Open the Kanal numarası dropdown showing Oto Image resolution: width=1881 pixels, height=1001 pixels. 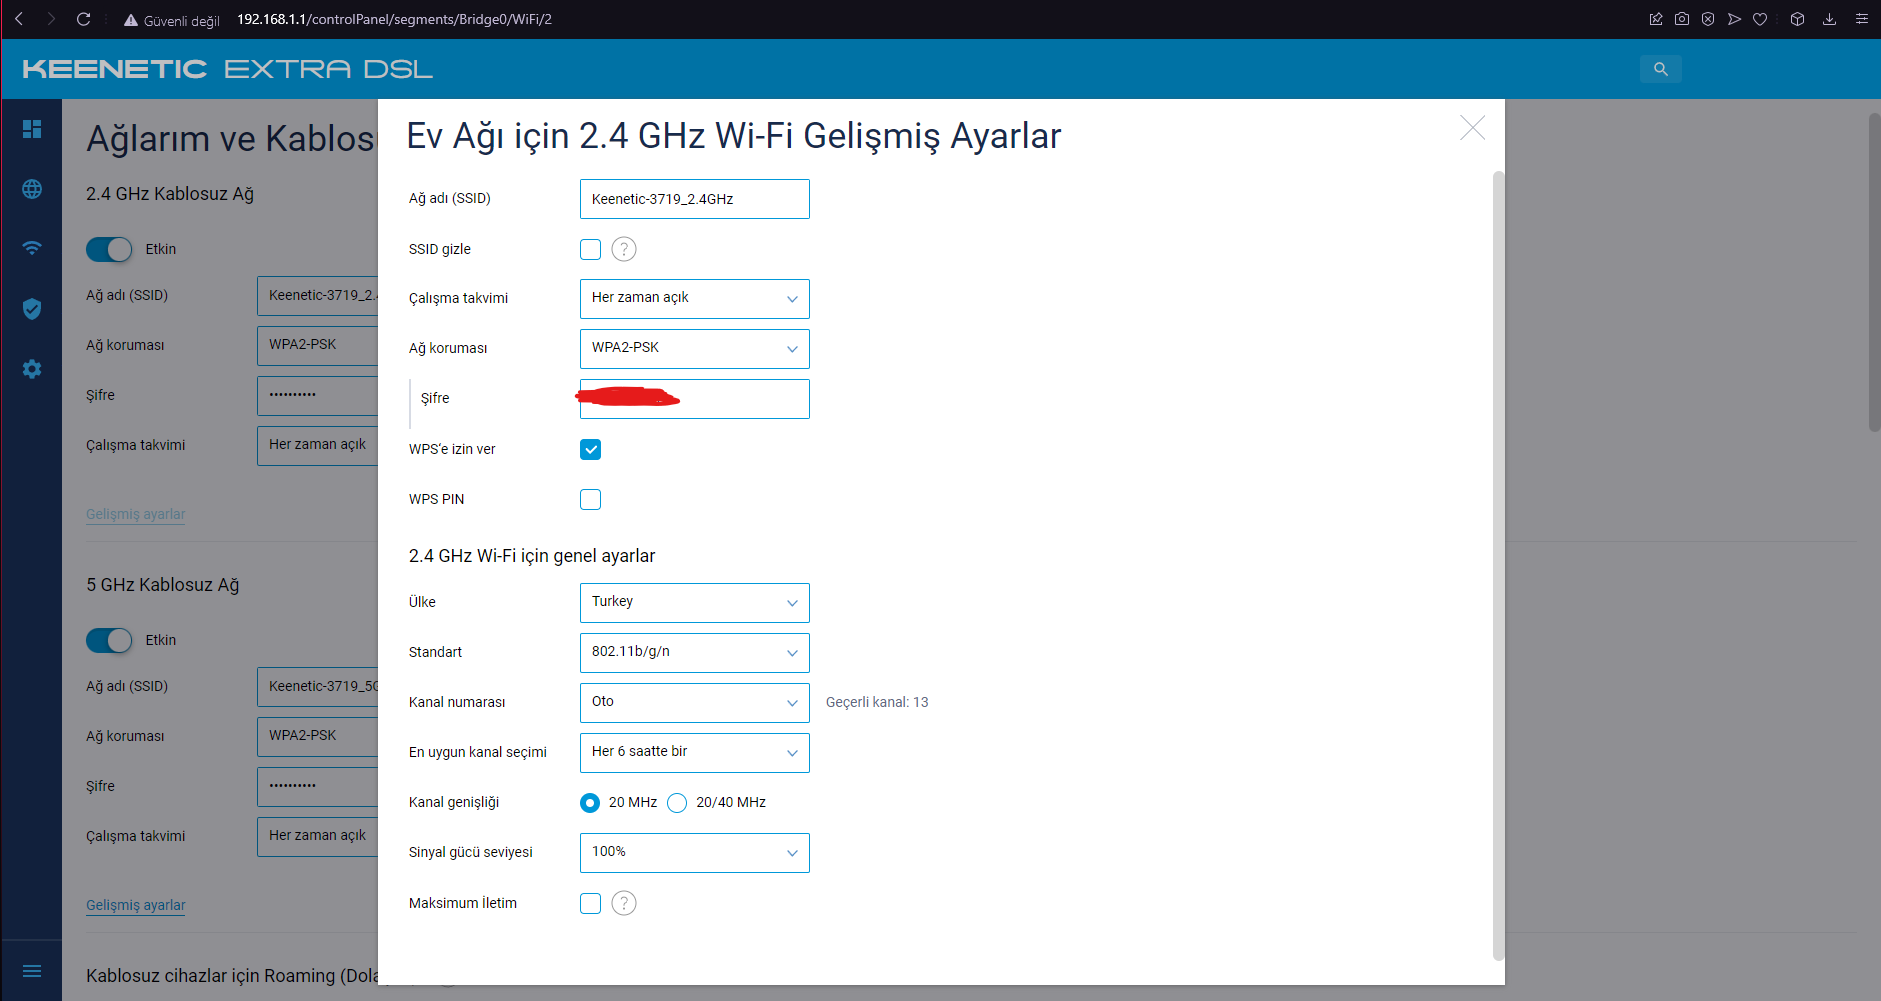click(x=695, y=702)
